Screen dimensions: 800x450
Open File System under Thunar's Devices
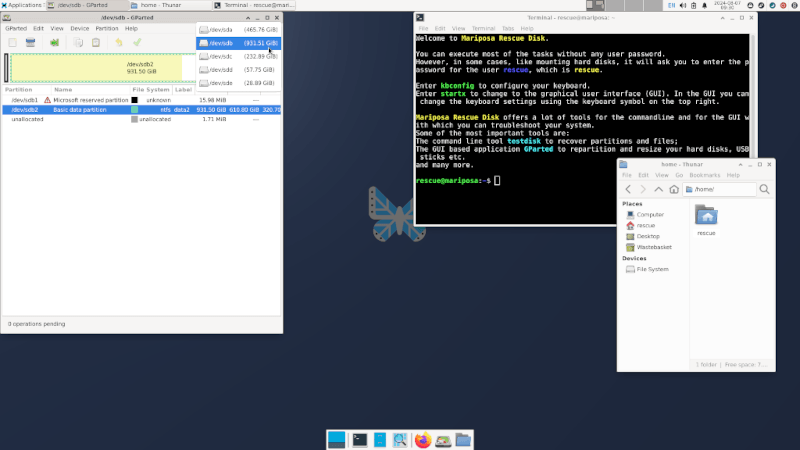coord(652,269)
